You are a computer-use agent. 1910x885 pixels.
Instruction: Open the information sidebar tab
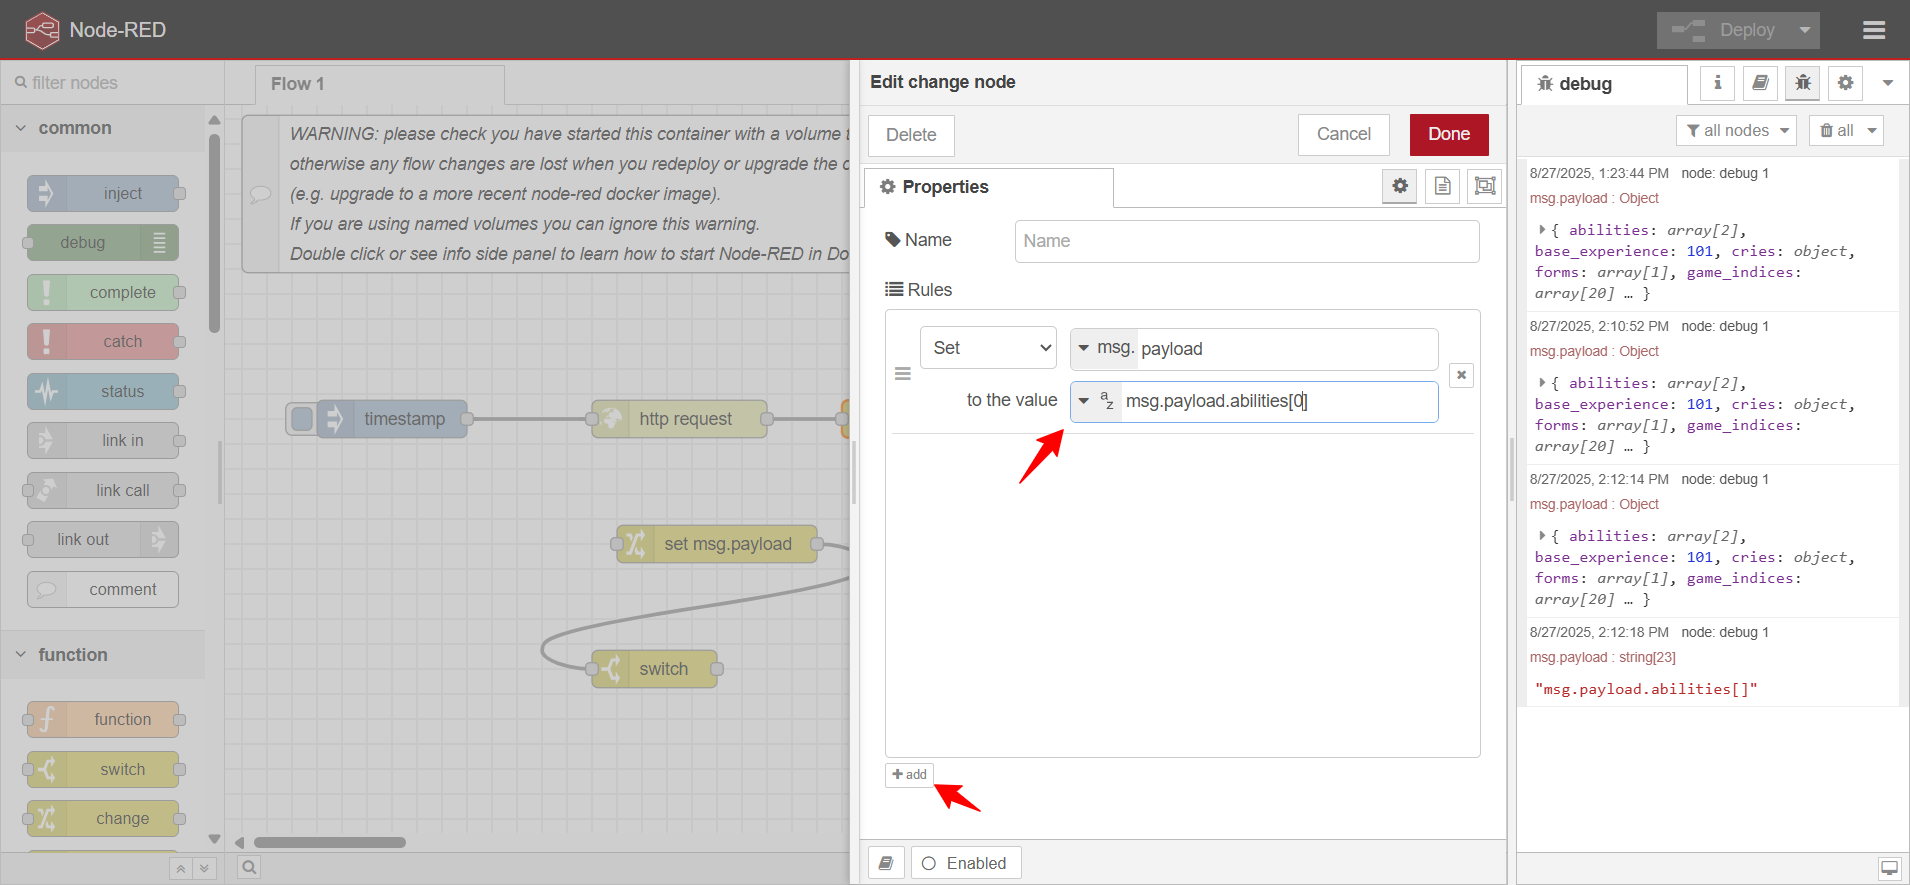coord(1717,83)
